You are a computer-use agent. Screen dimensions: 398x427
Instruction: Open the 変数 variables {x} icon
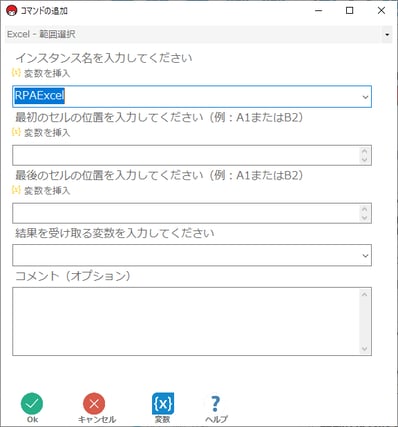(x=163, y=404)
